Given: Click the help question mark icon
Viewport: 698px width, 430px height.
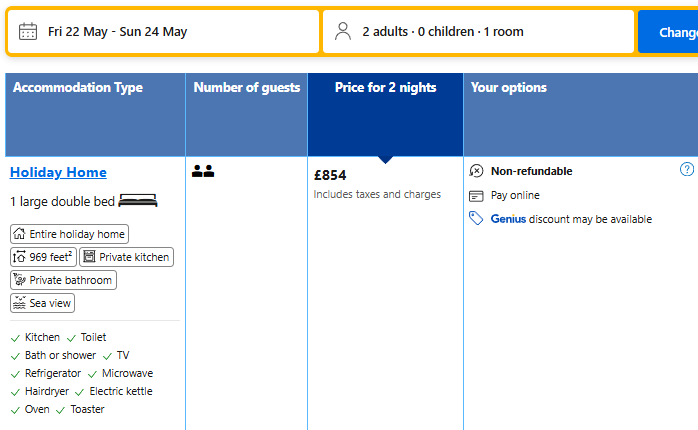Looking at the screenshot, I should [687, 170].
